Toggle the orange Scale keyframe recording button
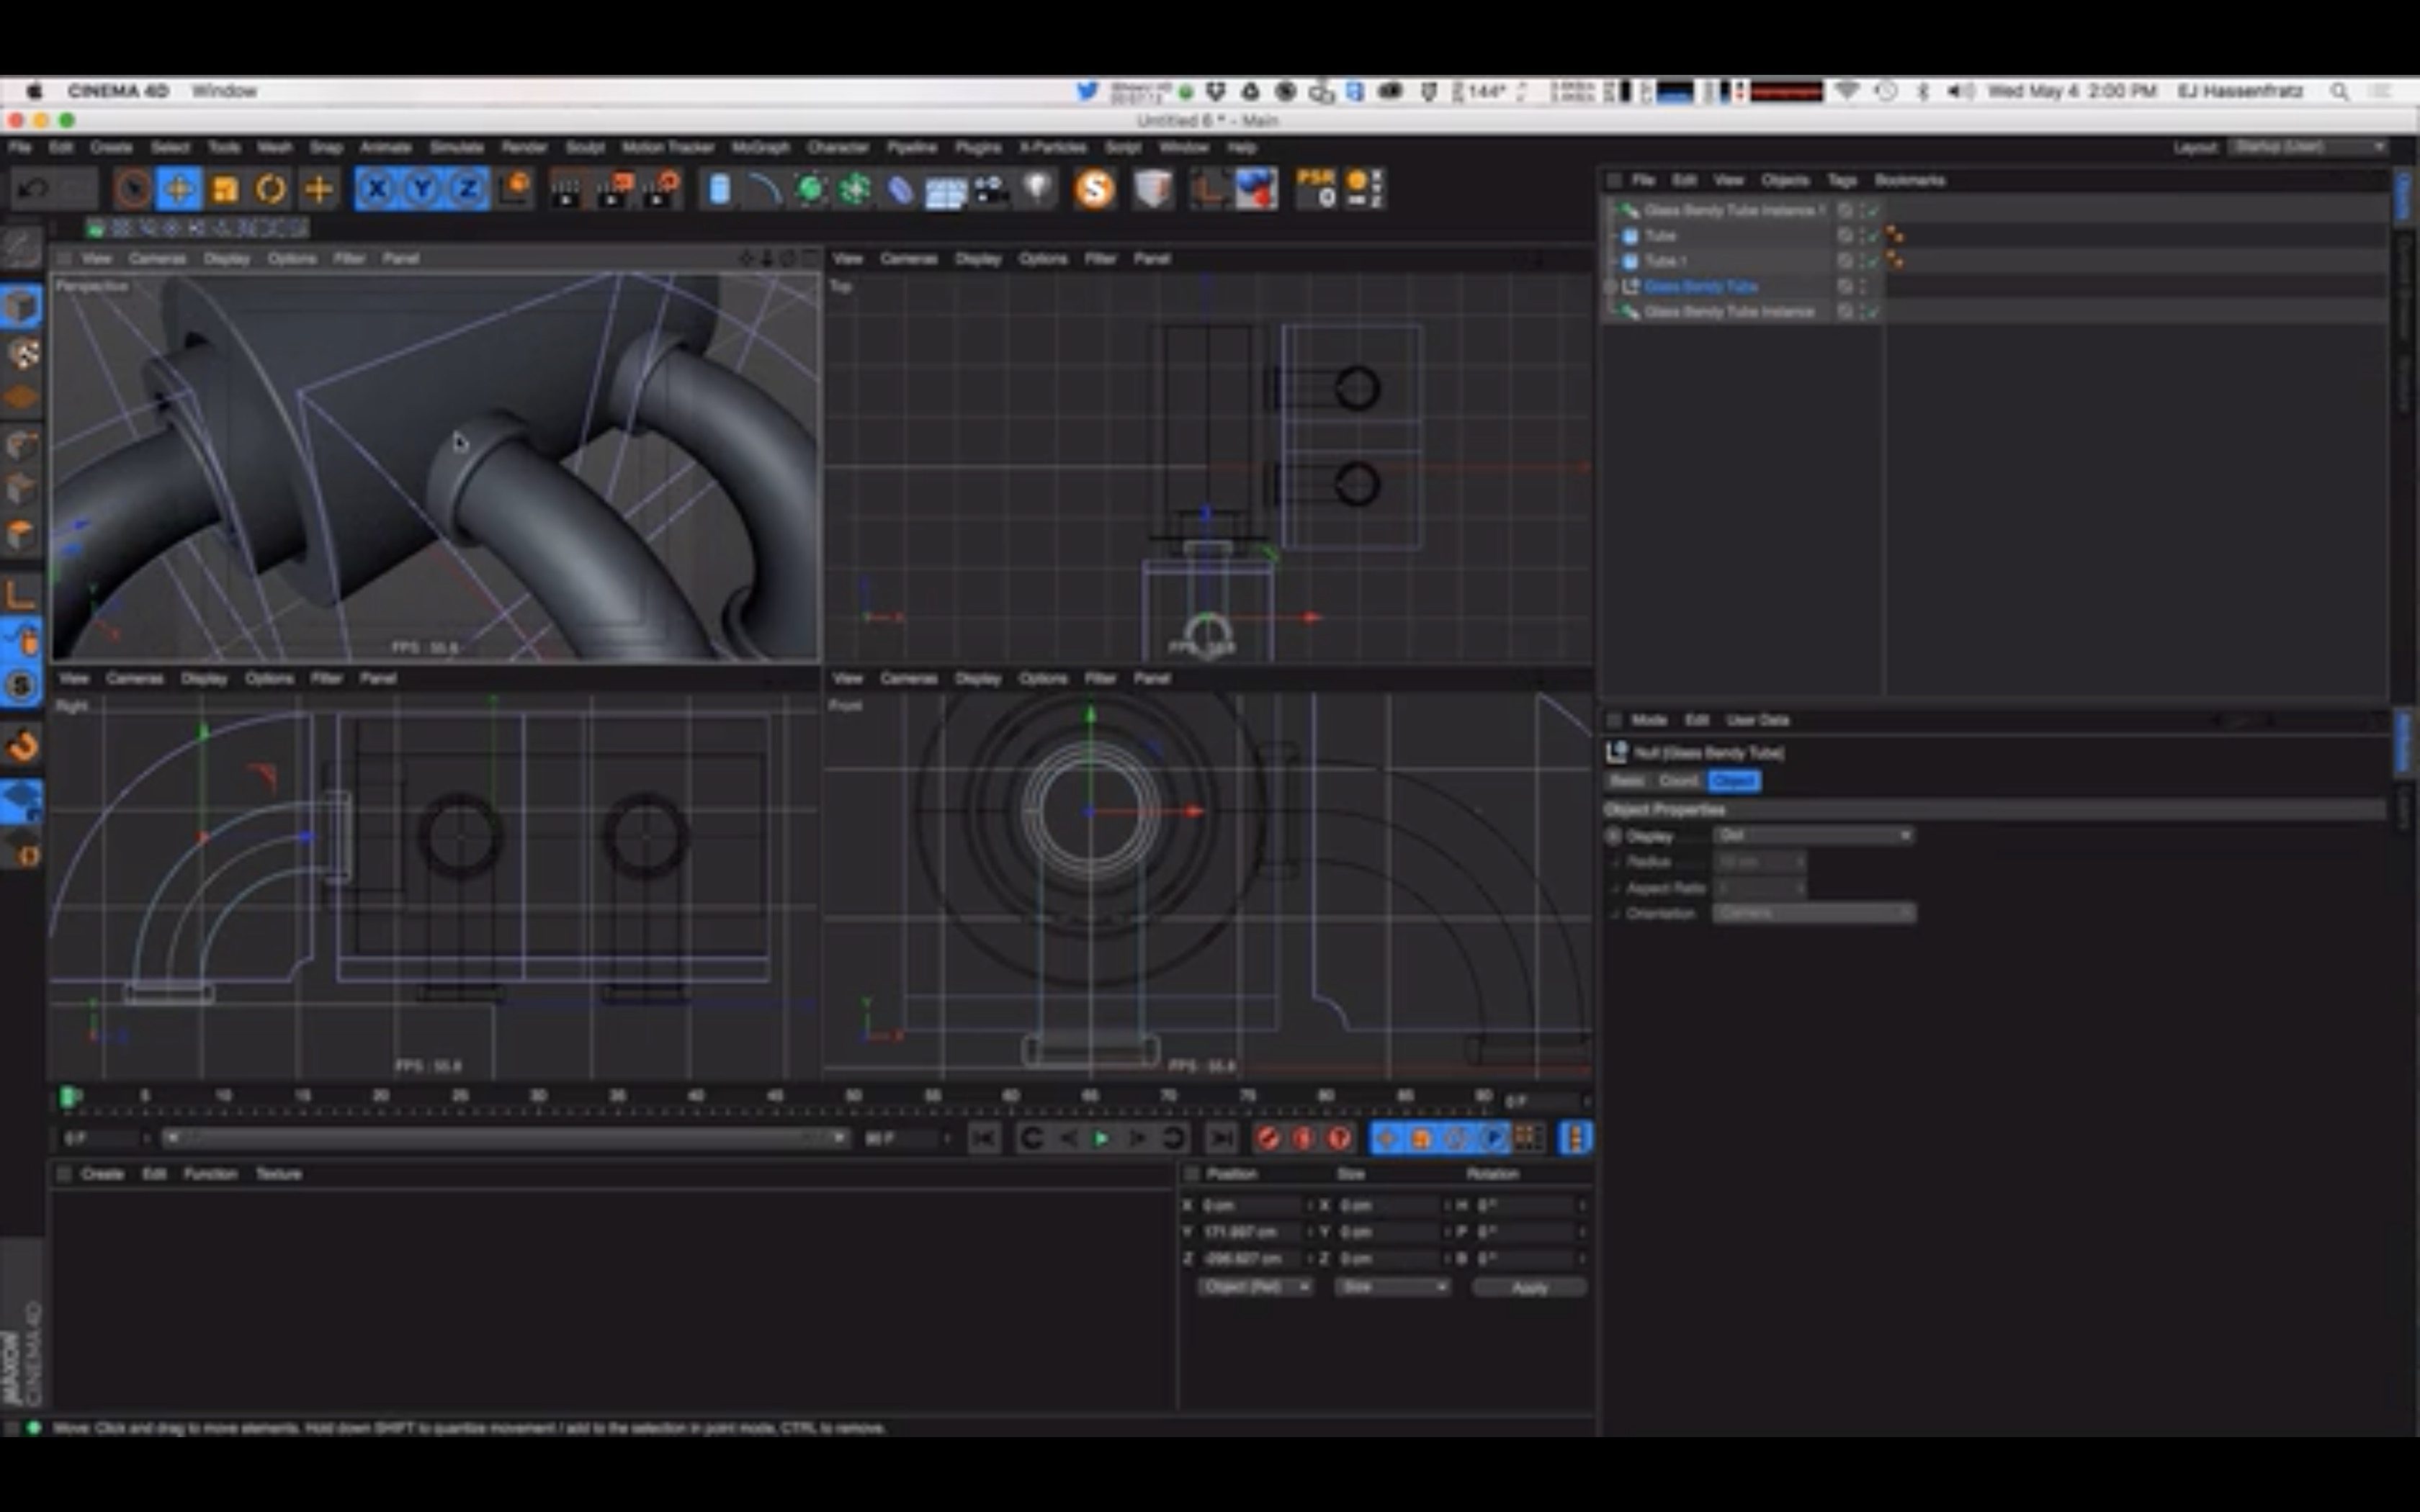 point(1421,1138)
